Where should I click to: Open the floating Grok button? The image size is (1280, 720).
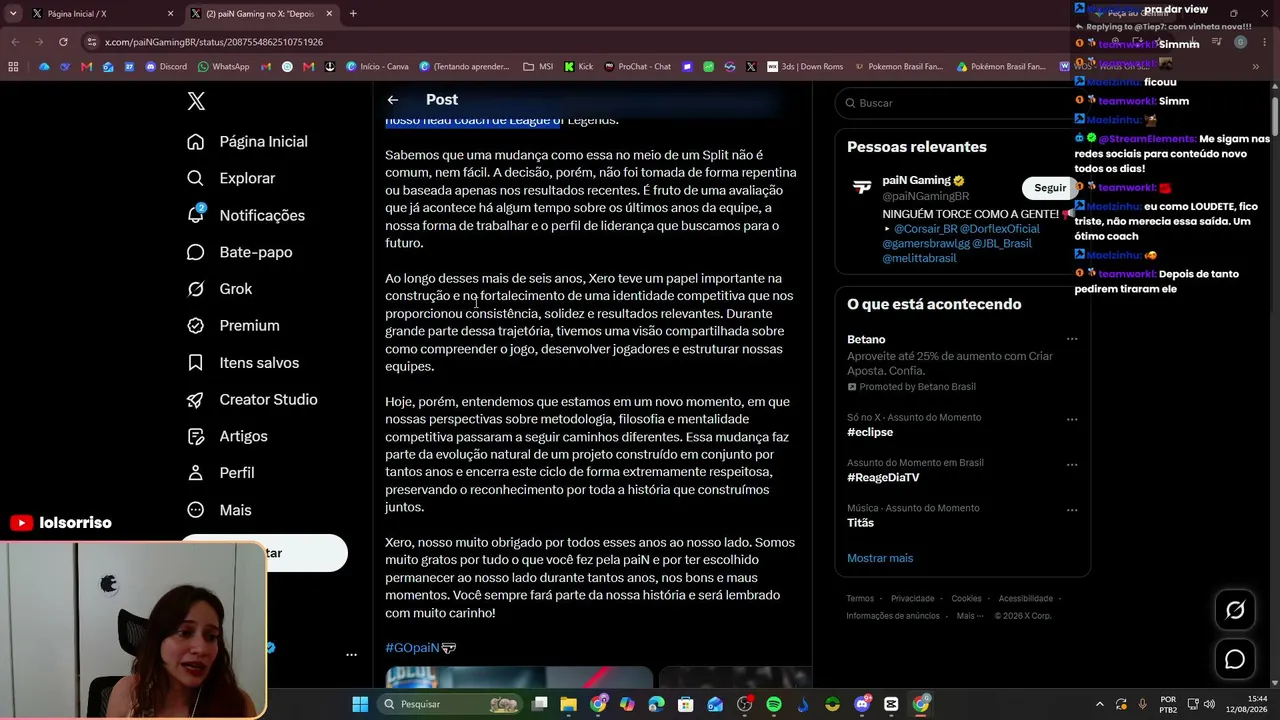tap(1235, 610)
